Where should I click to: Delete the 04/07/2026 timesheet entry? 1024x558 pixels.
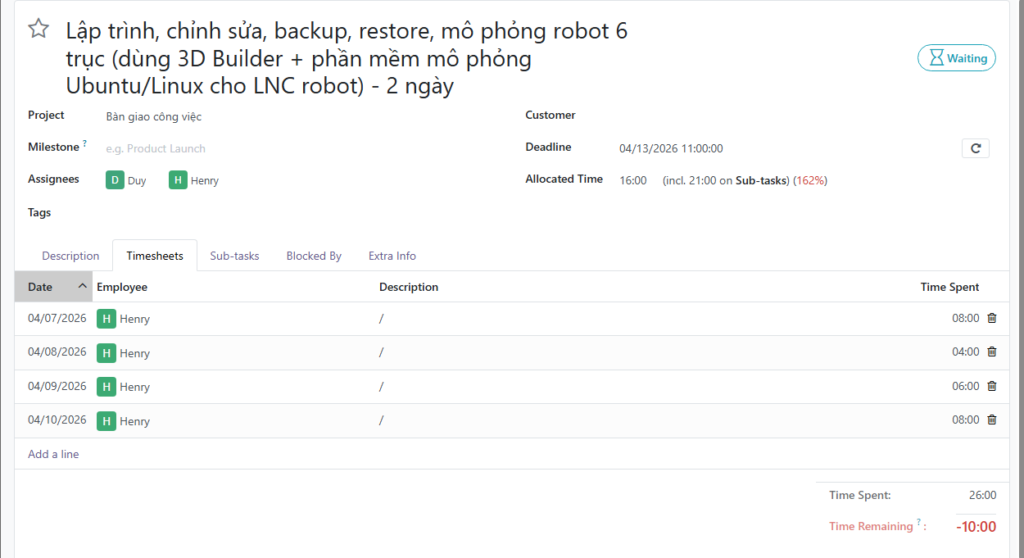992,318
